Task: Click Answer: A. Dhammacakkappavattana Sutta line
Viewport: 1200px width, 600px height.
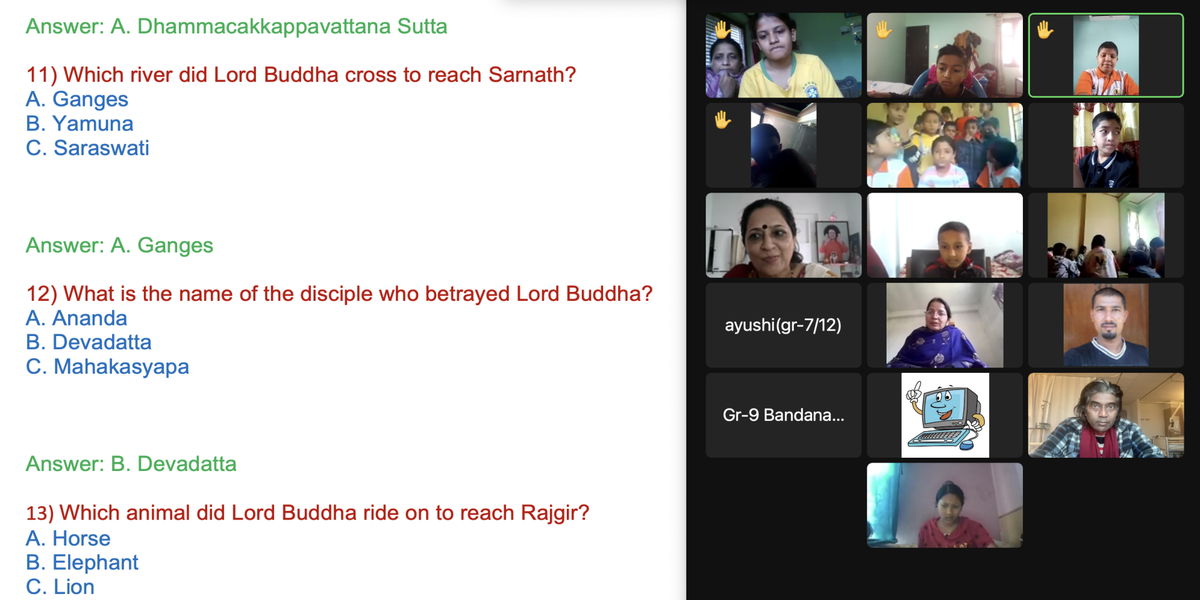Action: pyautogui.click(x=236, y=27)
